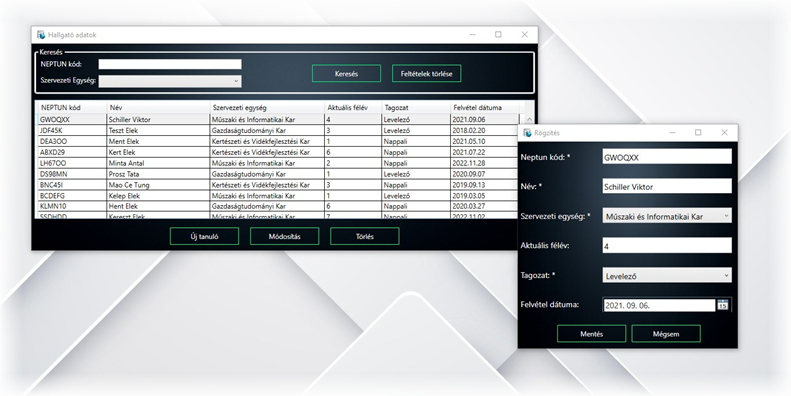Click the Hallgató adatok window app icon
This screenshot has height=396, width=791.
[x=41, y=35]
